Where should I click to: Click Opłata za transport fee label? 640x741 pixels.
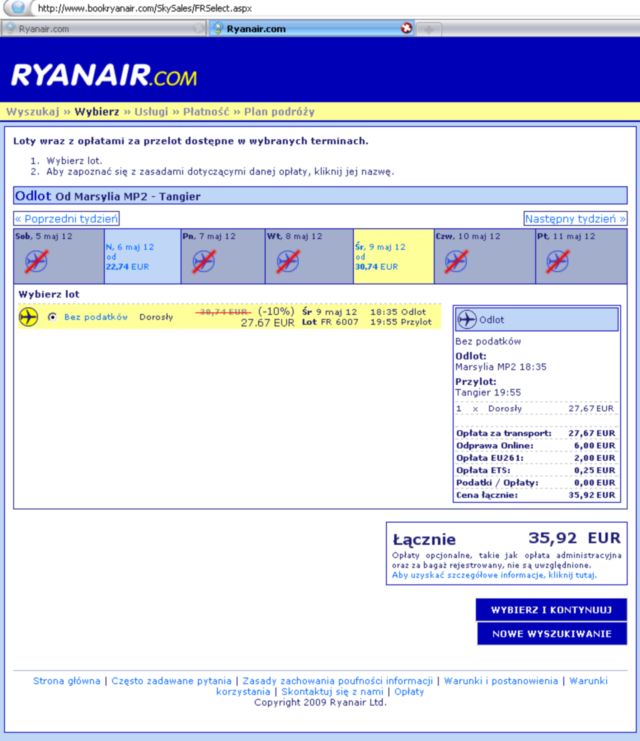point(504,433)
